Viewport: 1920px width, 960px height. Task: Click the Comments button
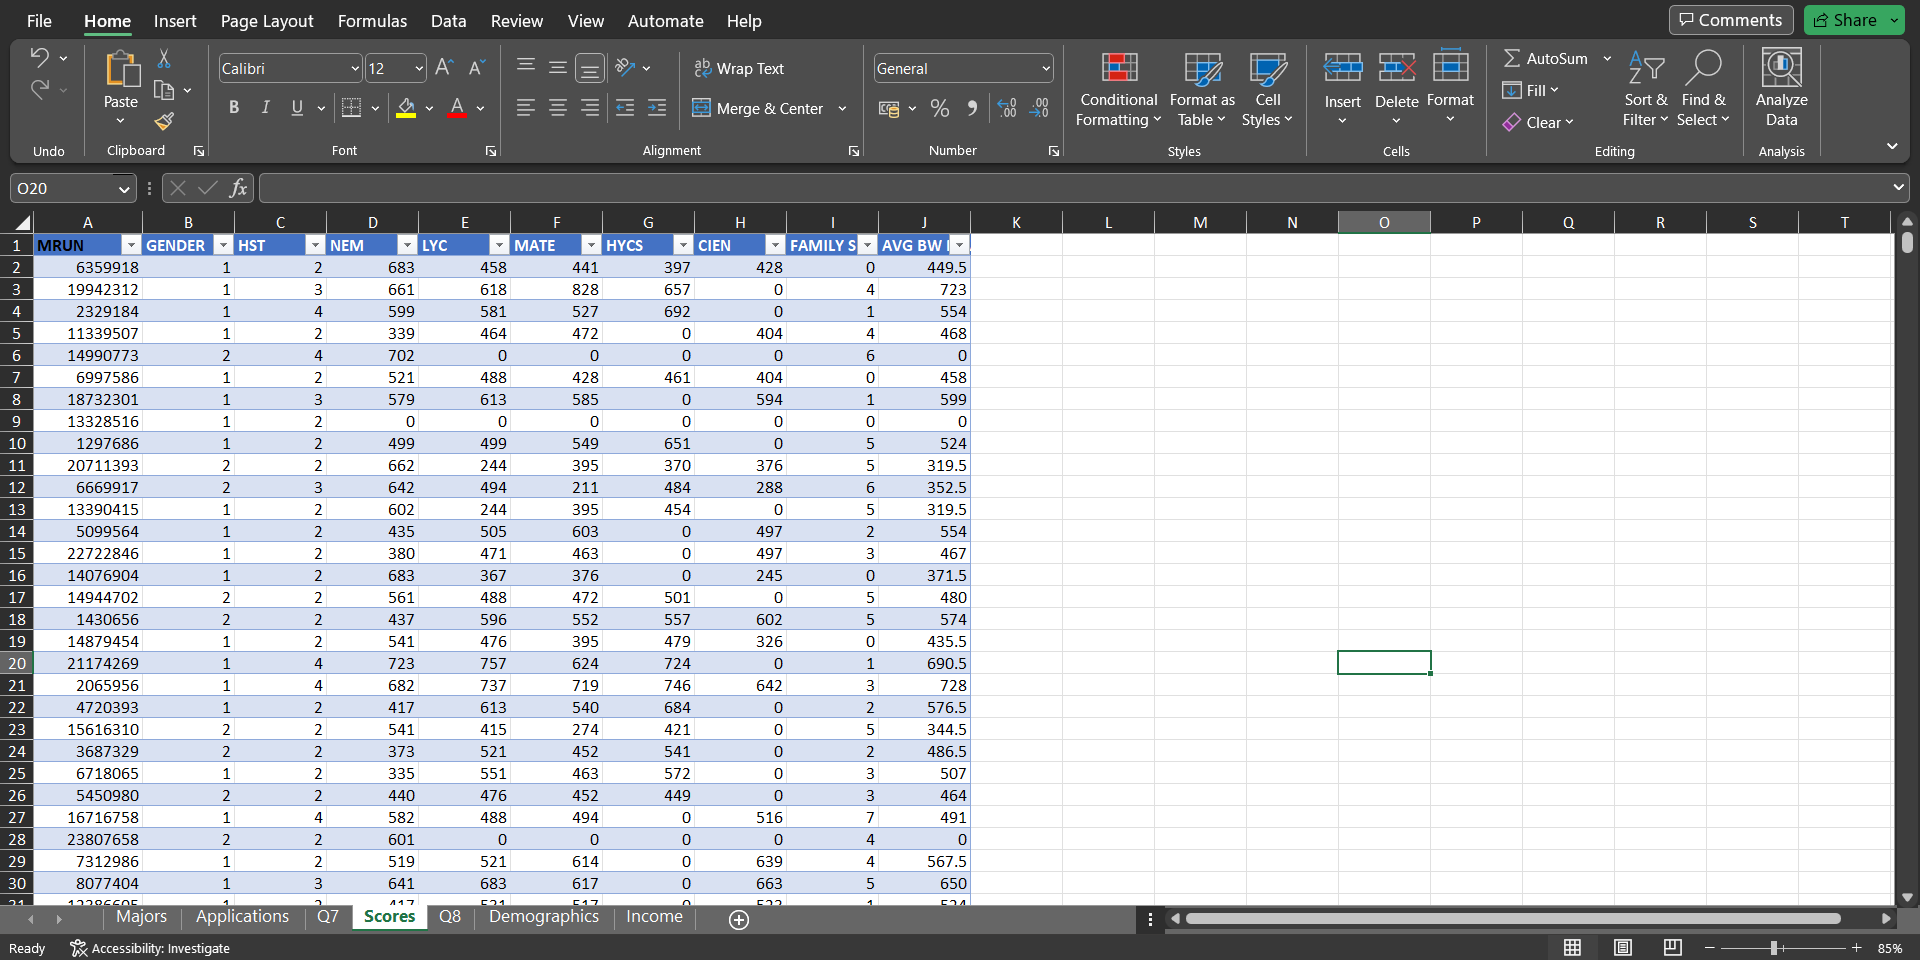point(1731,20)
